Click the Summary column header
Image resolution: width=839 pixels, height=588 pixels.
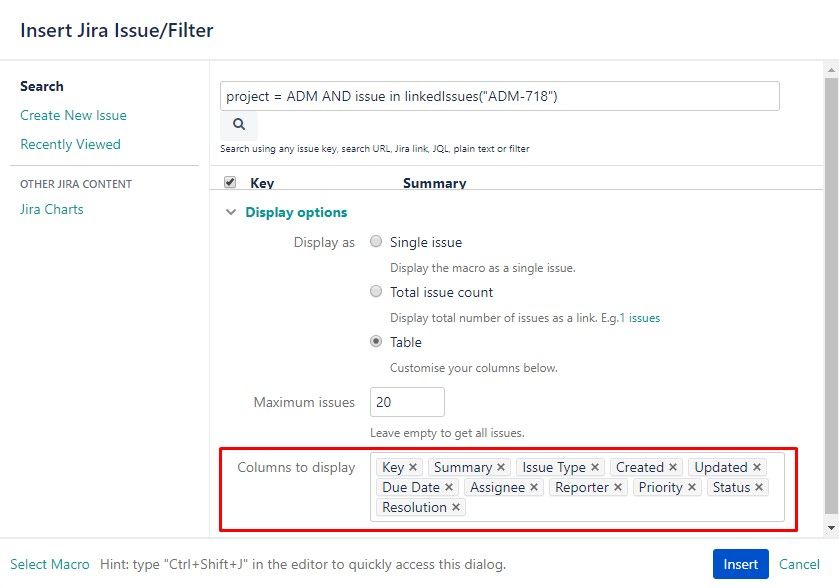tap(434, 183)
